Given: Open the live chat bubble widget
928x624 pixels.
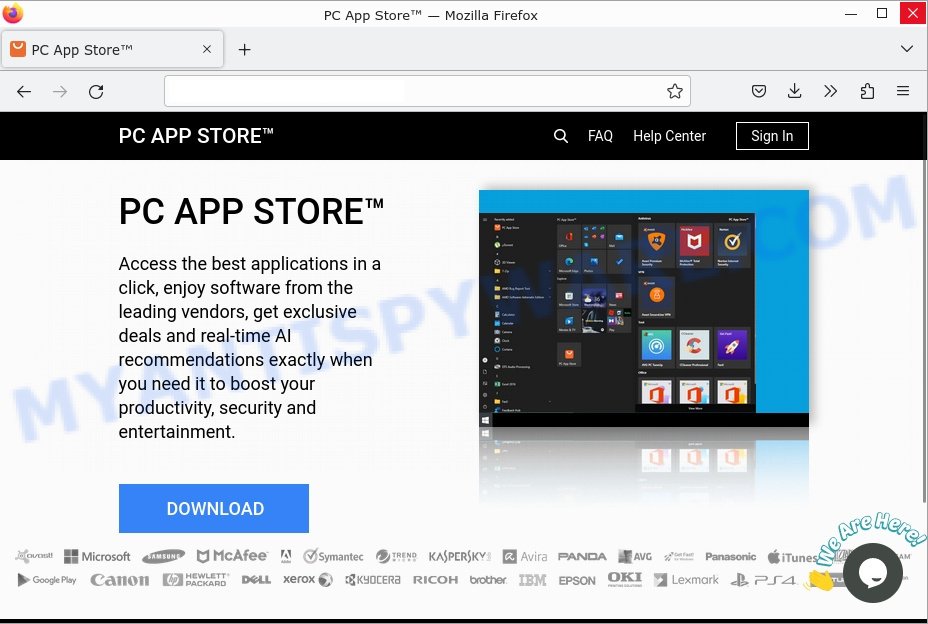Looking at the screenshot, I should point(872,573).
